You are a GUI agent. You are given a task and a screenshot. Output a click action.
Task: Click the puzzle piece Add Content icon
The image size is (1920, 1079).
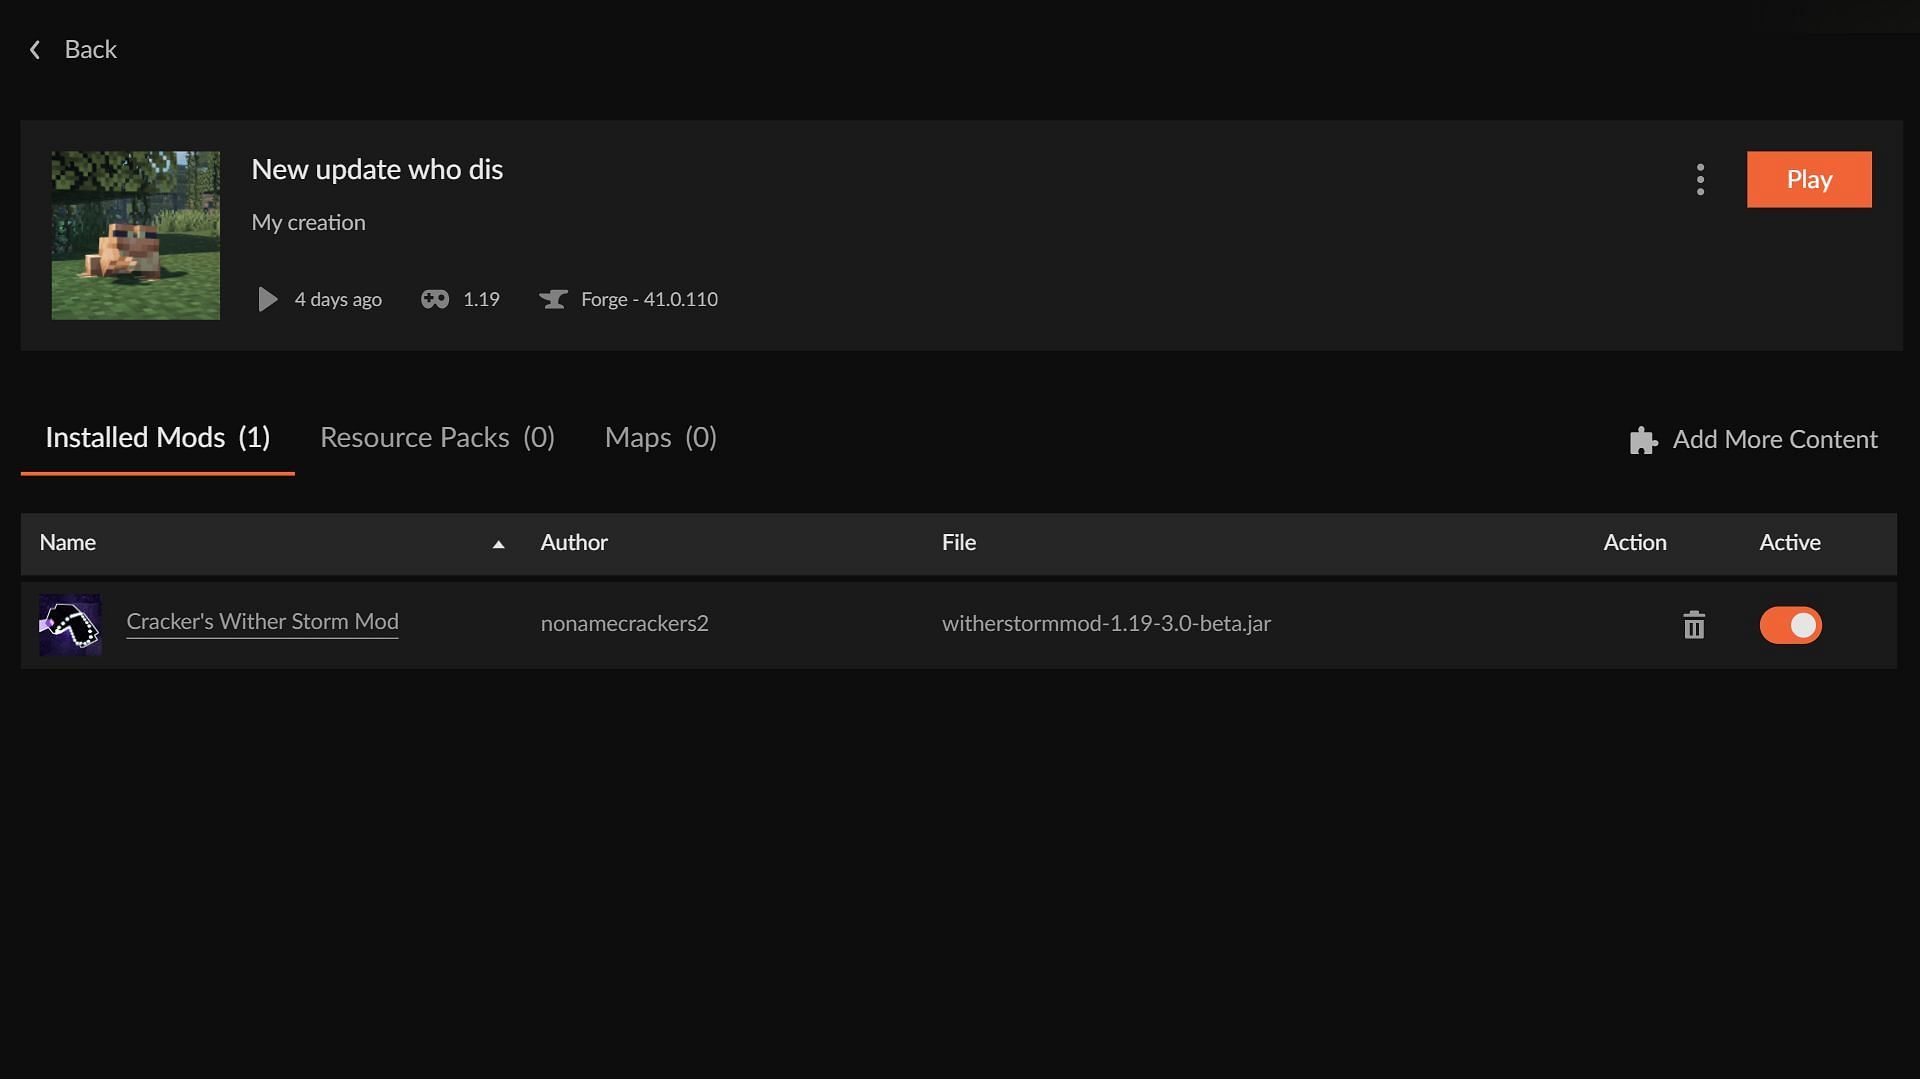coord(1643,441)
